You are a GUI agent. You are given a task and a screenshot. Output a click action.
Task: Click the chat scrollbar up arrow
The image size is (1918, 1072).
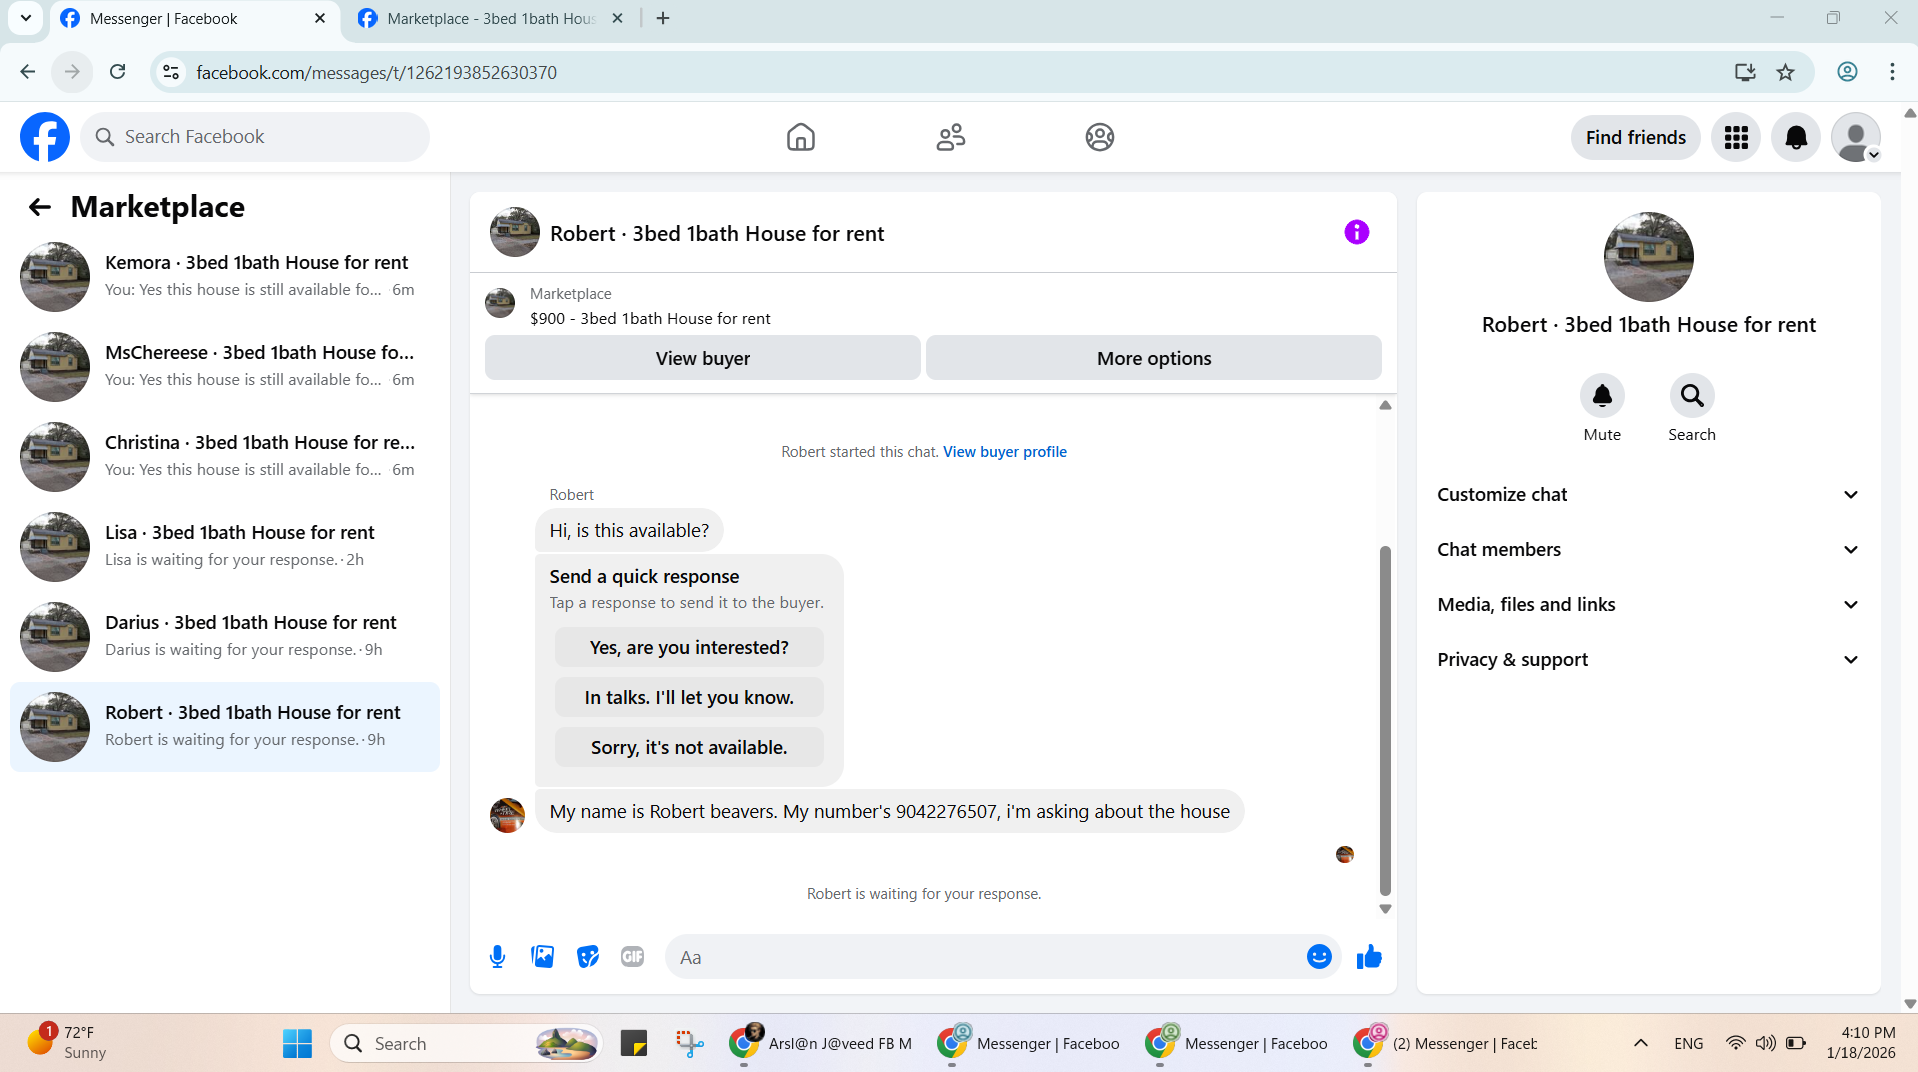pyautogui.click(x=1385, y=405)
